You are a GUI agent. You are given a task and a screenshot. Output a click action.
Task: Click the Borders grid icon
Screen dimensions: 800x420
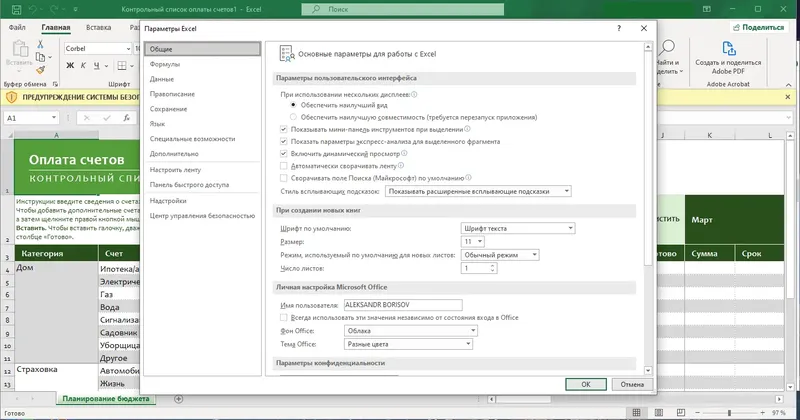(122, 65)
